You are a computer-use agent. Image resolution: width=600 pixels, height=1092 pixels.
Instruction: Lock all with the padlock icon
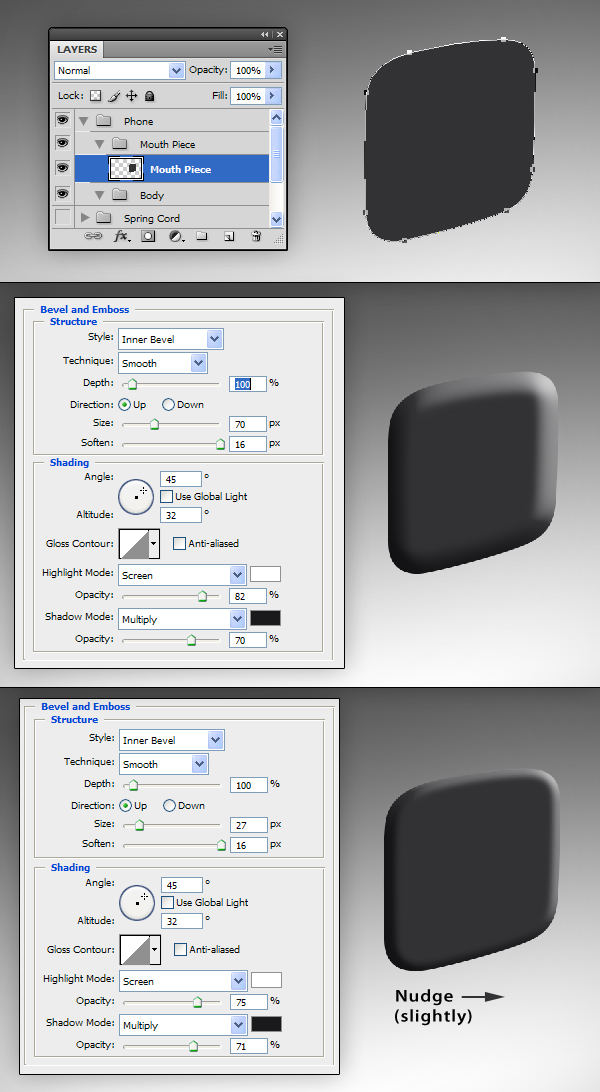coord(149,95)
